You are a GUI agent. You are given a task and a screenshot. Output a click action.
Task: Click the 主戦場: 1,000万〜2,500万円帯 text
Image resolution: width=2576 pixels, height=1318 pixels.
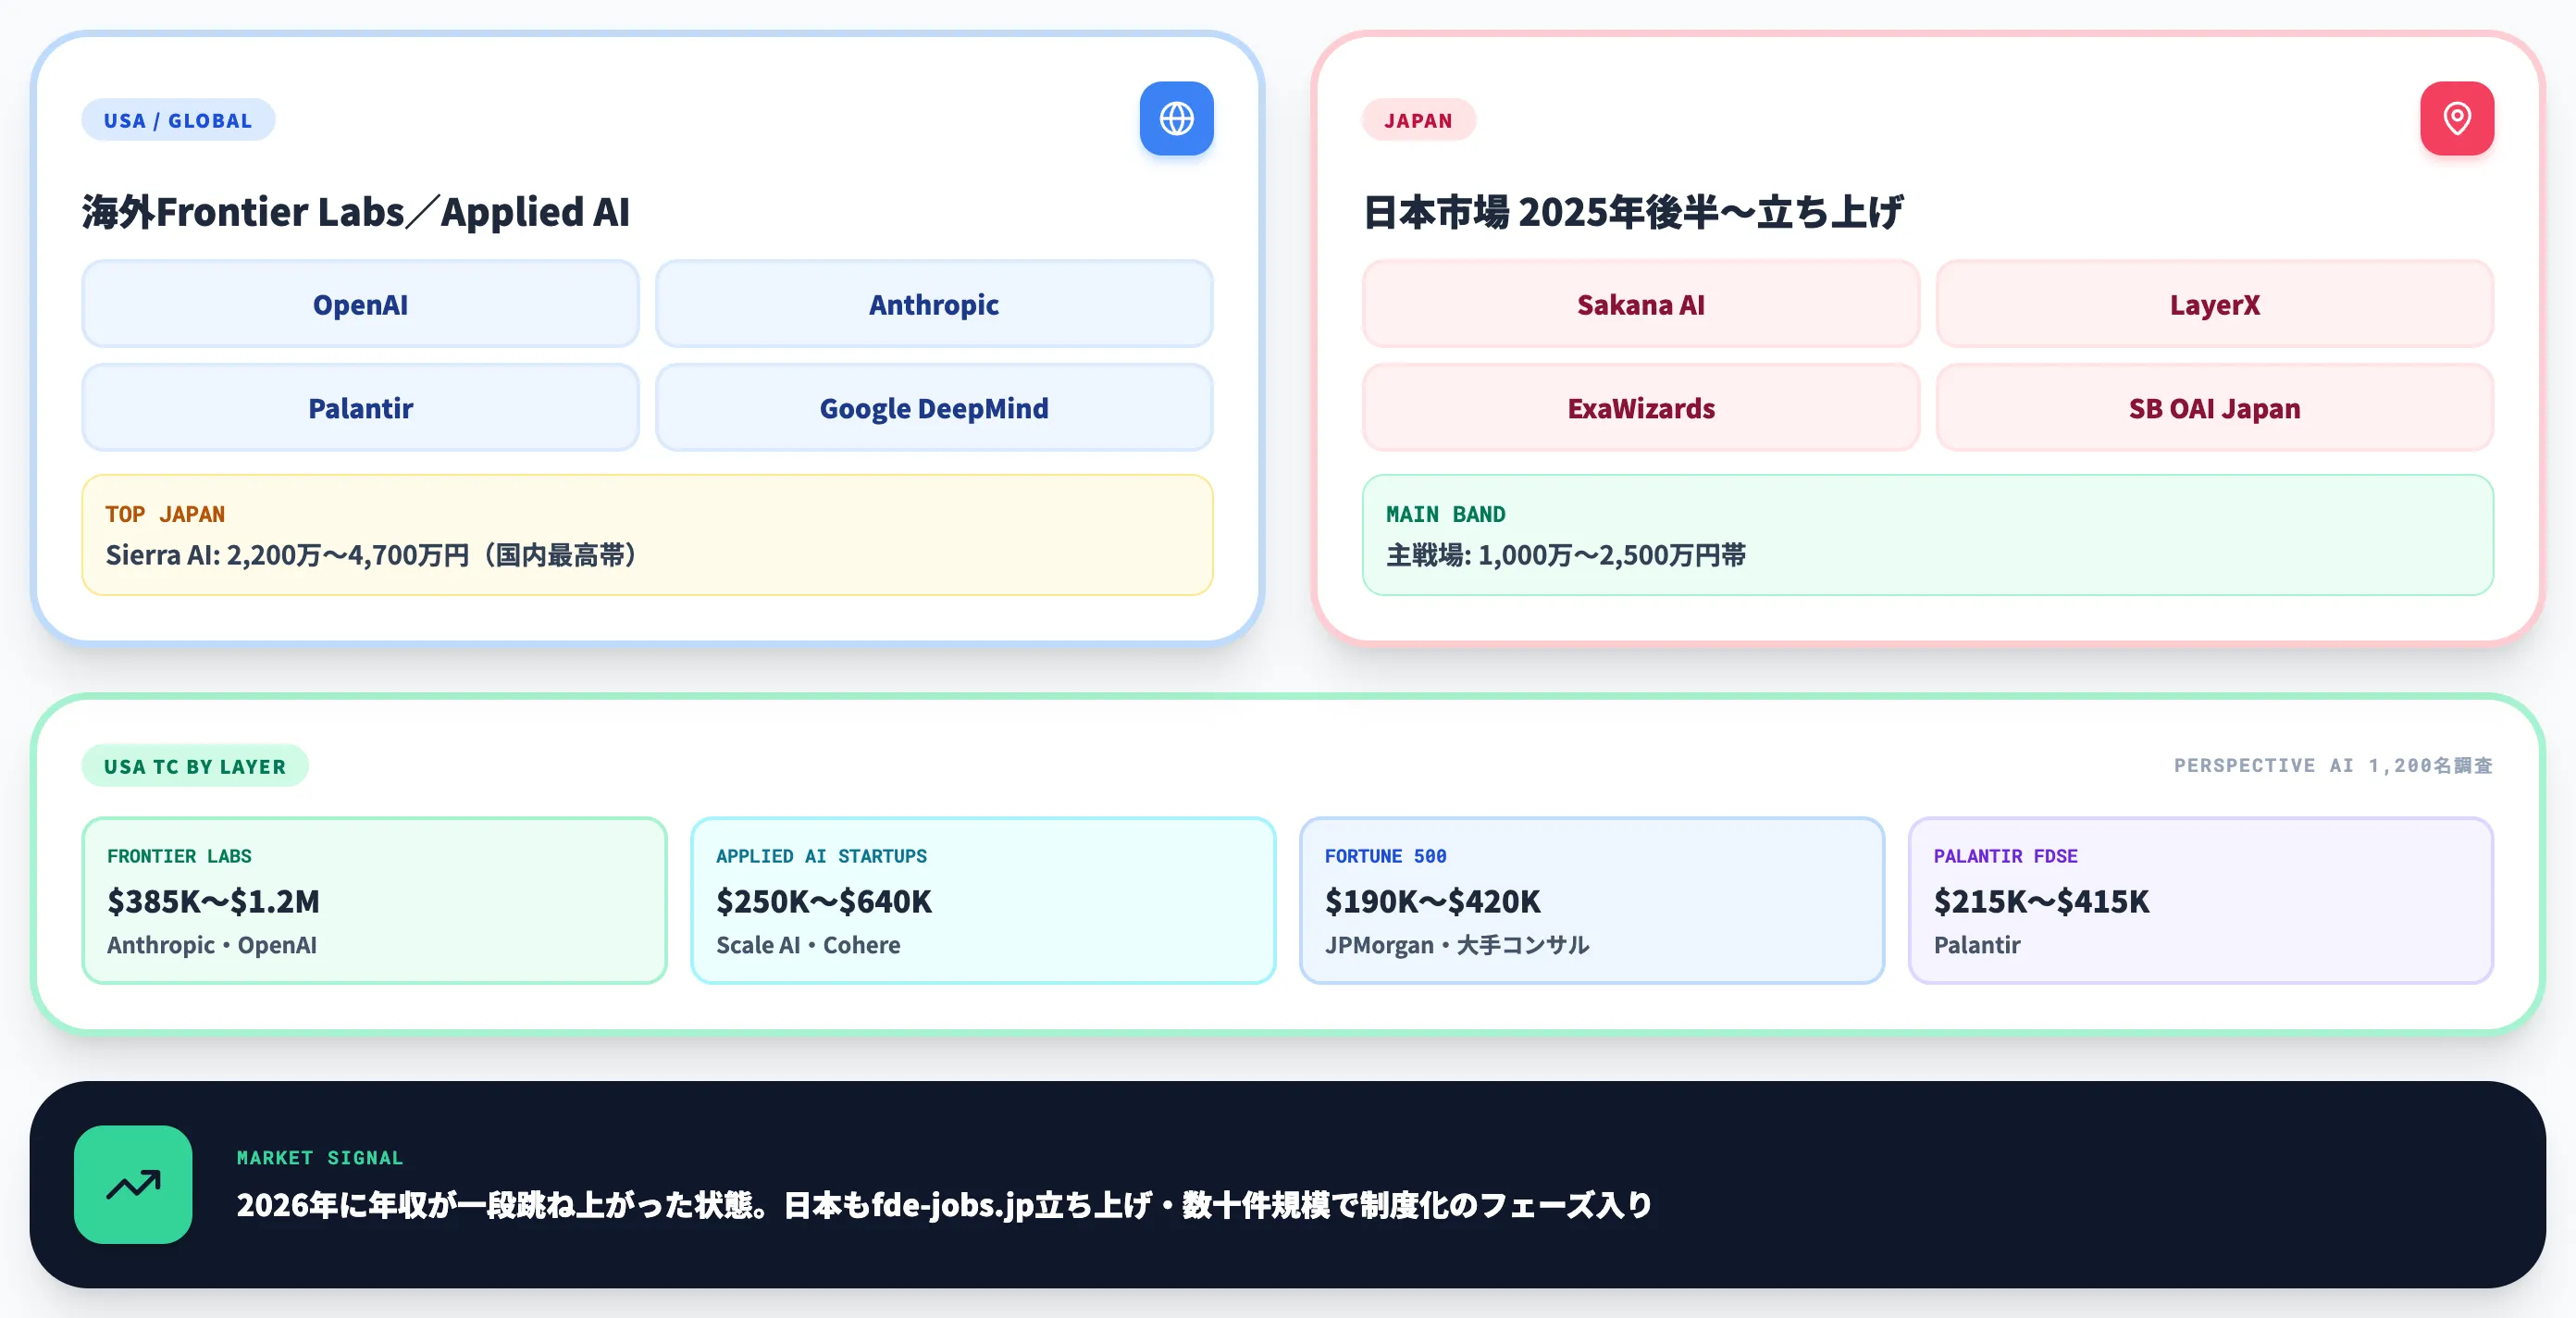[x=1565, y=555]
